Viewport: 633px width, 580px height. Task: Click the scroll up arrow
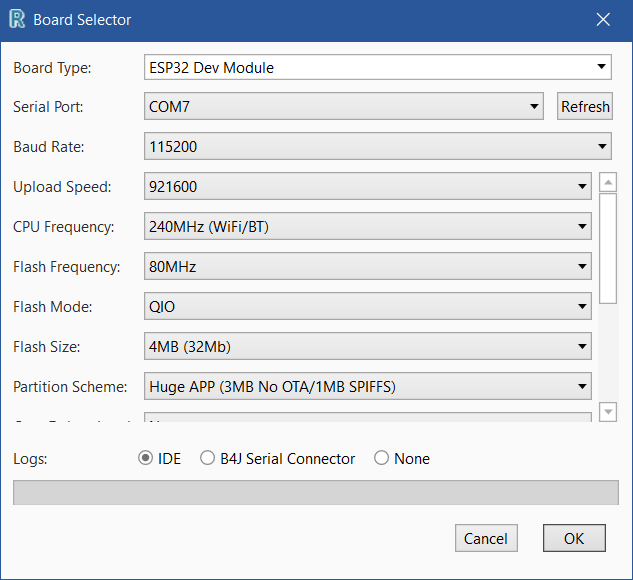point(608,184)
